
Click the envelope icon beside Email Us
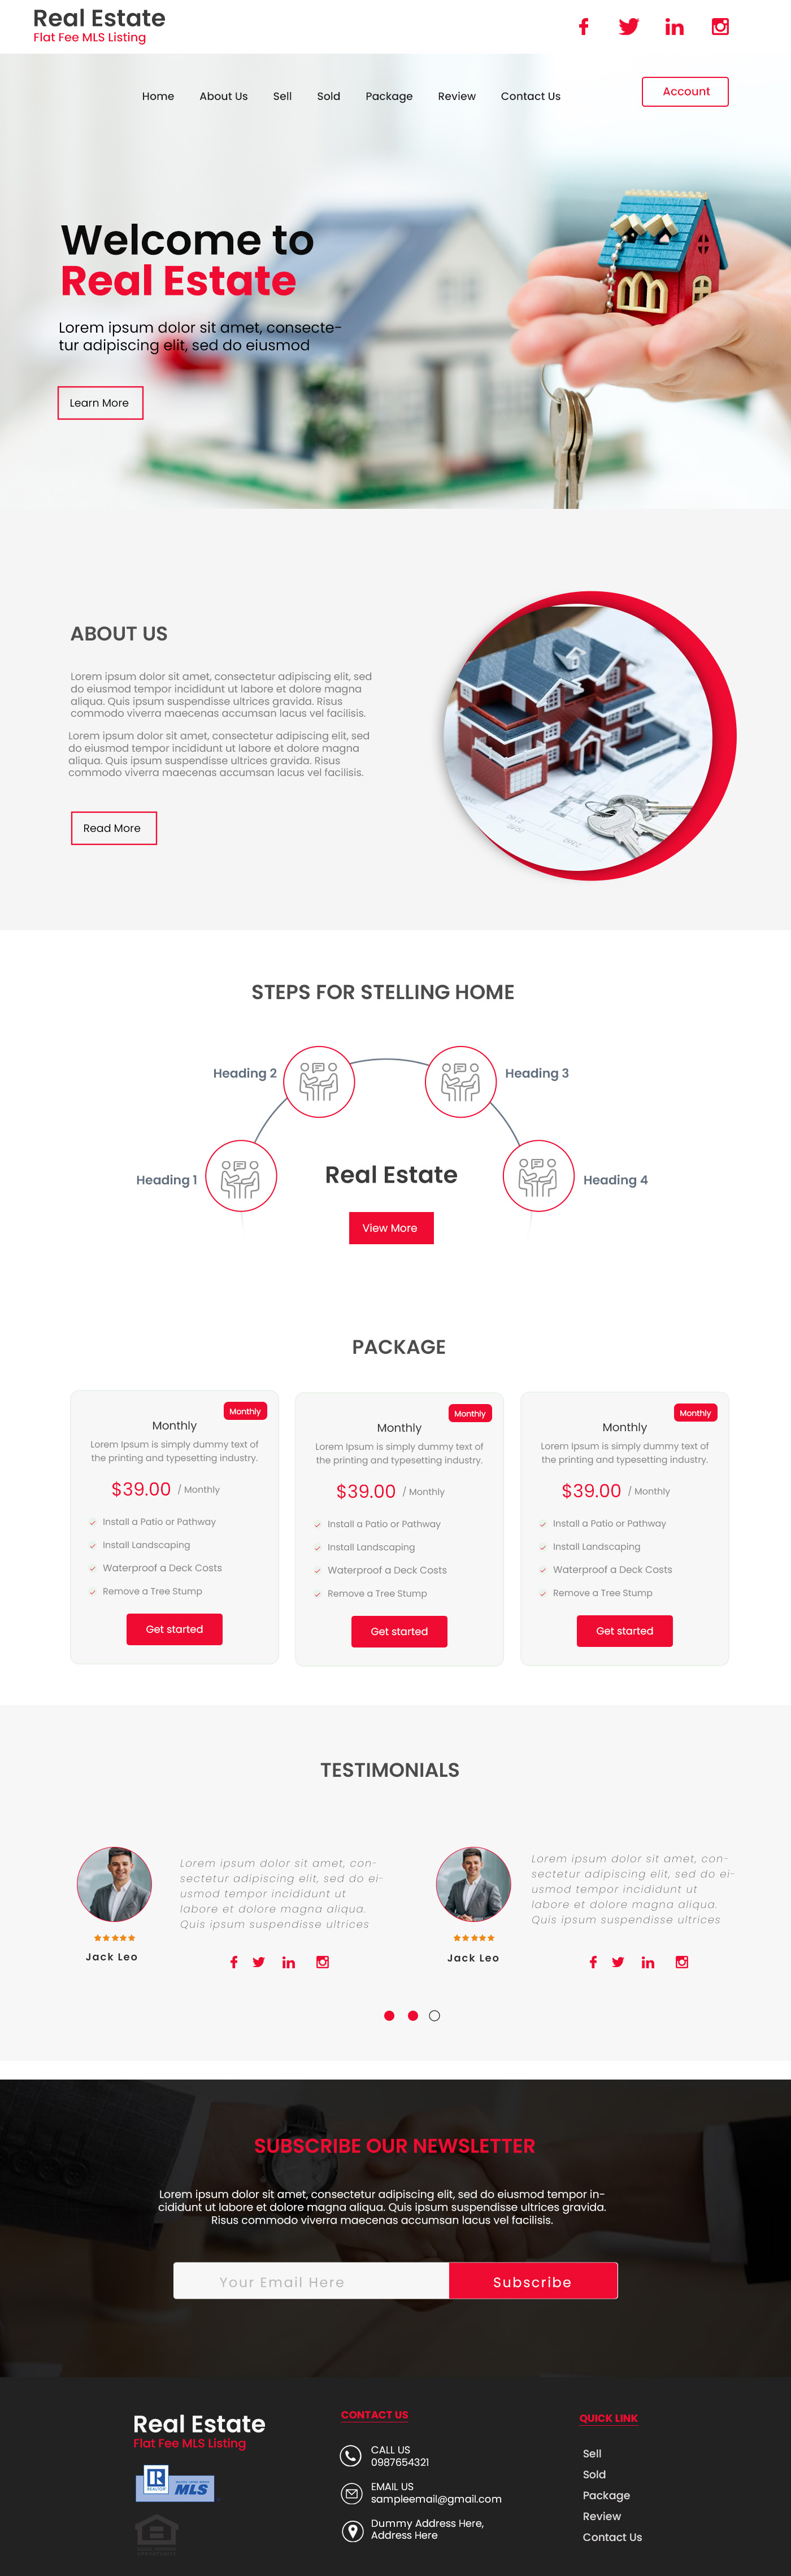point(351,2493)
